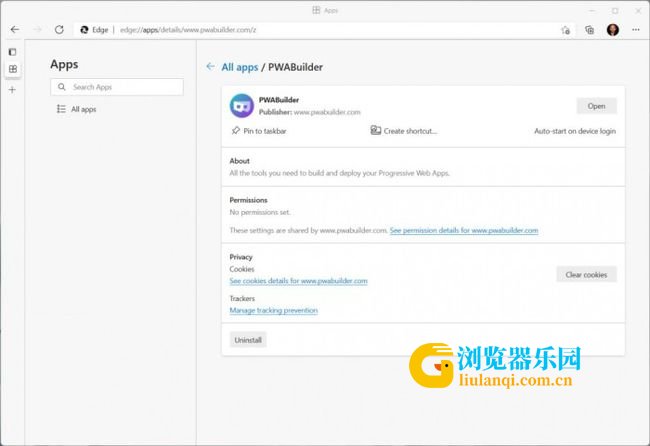Click the Privacy section heading
This screenshot has height=446, width=650.
pyautogui.click(x=241, y=257)
